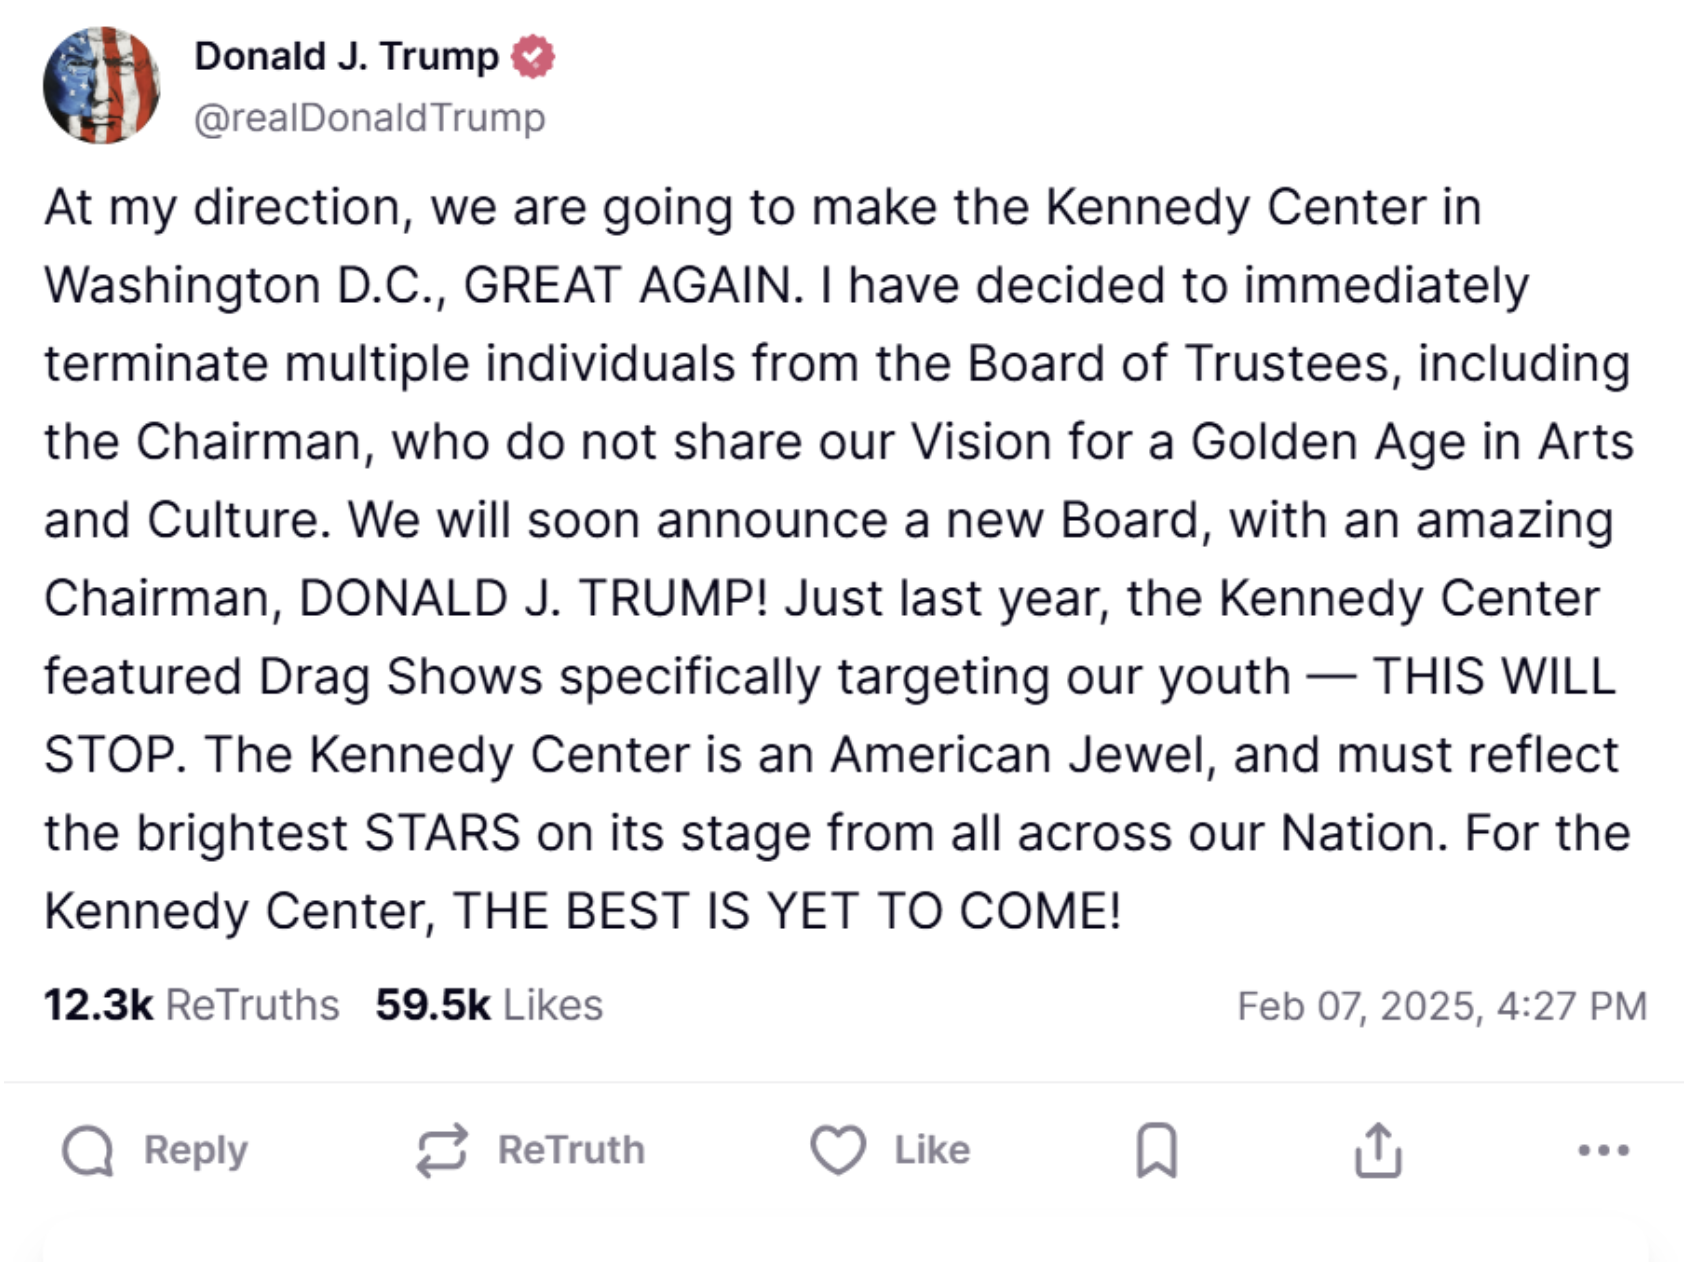The image size is (1691, 1262).
Task: Click the Like heart icon
Action: [x=837, y=1150]
